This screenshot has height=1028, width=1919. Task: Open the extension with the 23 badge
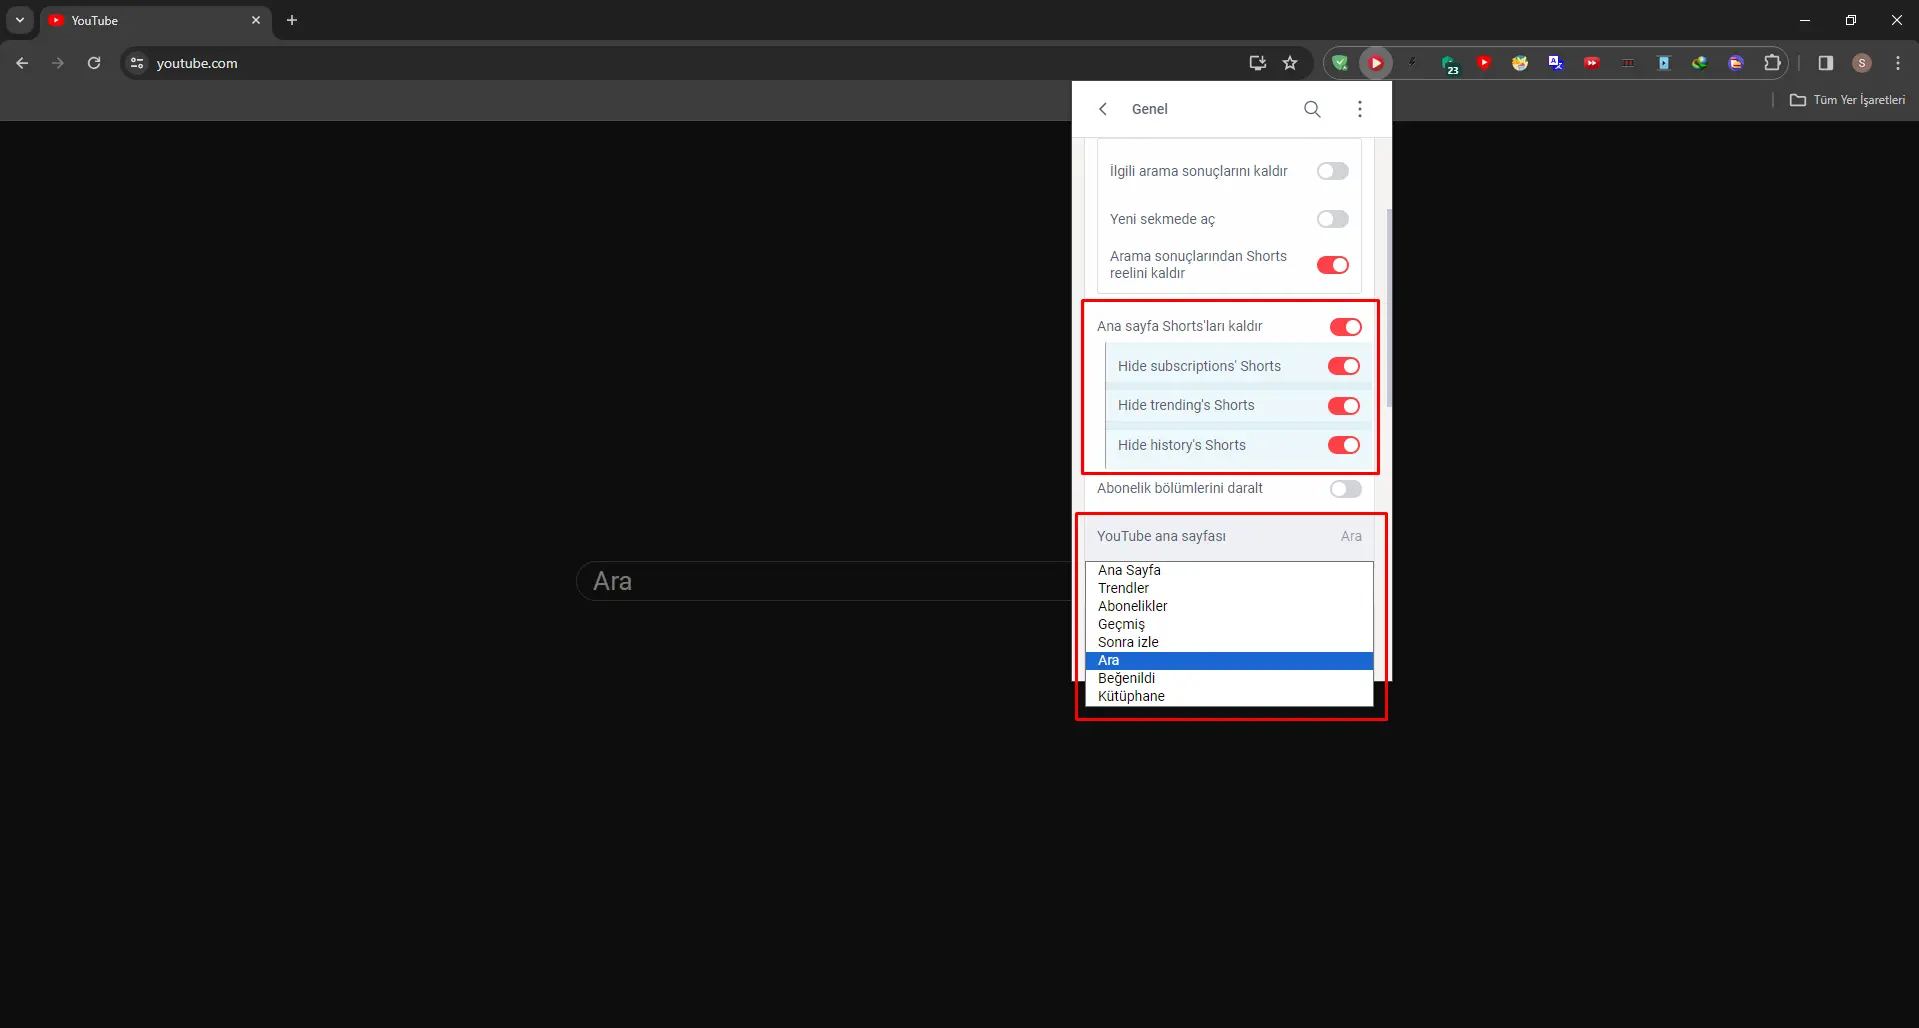(1449, 64)
